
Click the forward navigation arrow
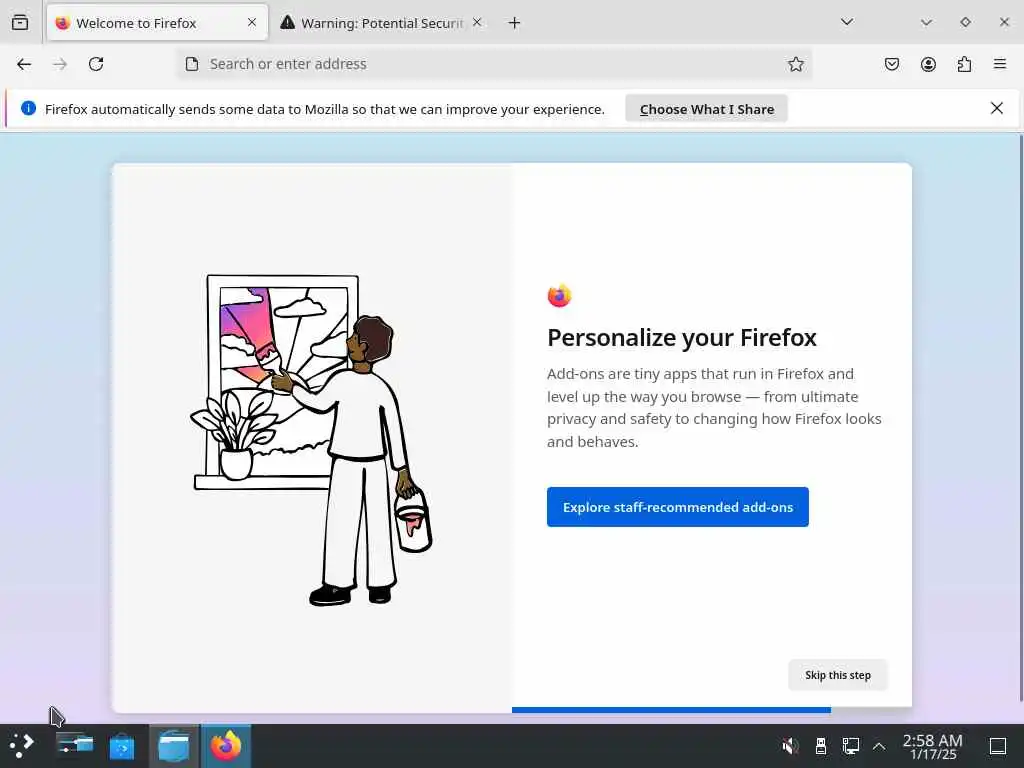60,64
